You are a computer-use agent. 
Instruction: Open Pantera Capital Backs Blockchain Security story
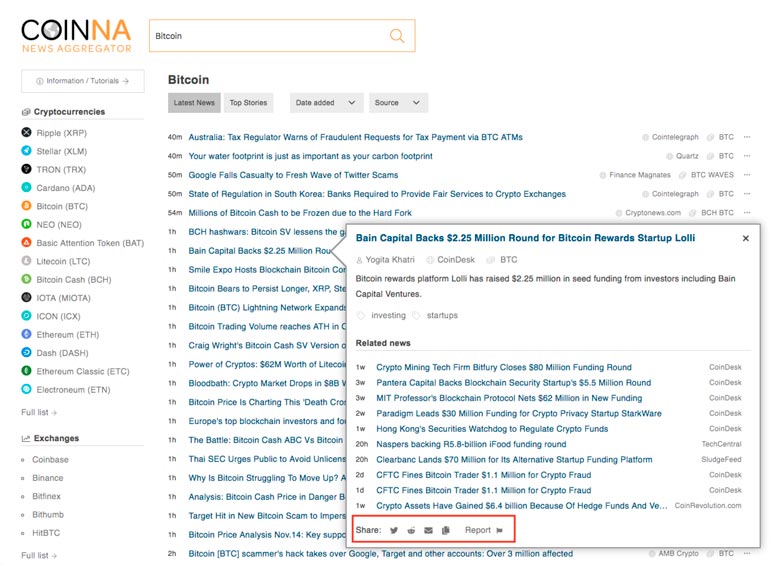pos(513,383)
